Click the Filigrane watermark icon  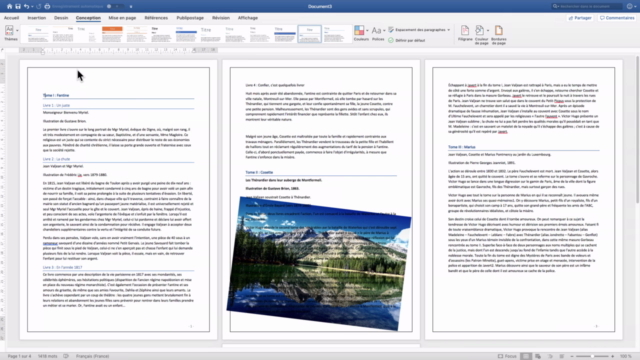(x=465, y=31)
